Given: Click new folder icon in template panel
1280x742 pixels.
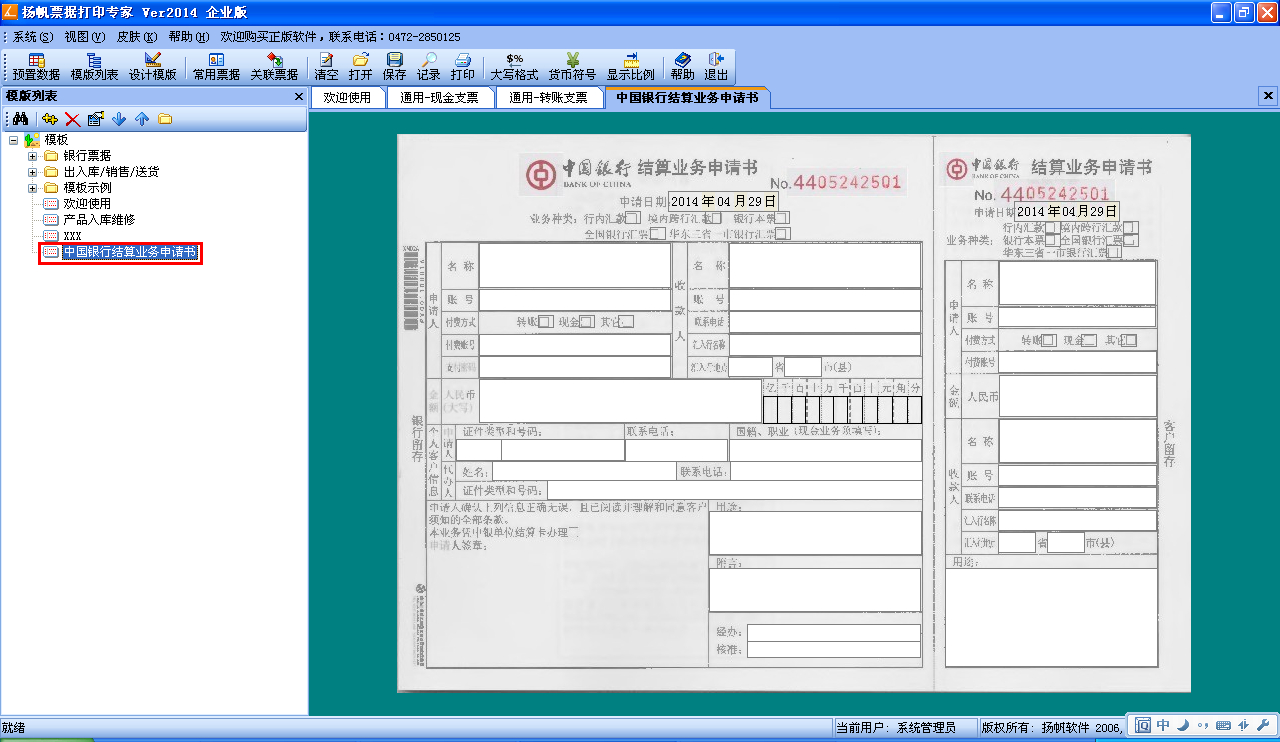Looking at the screenshot, I should [165, 119].
